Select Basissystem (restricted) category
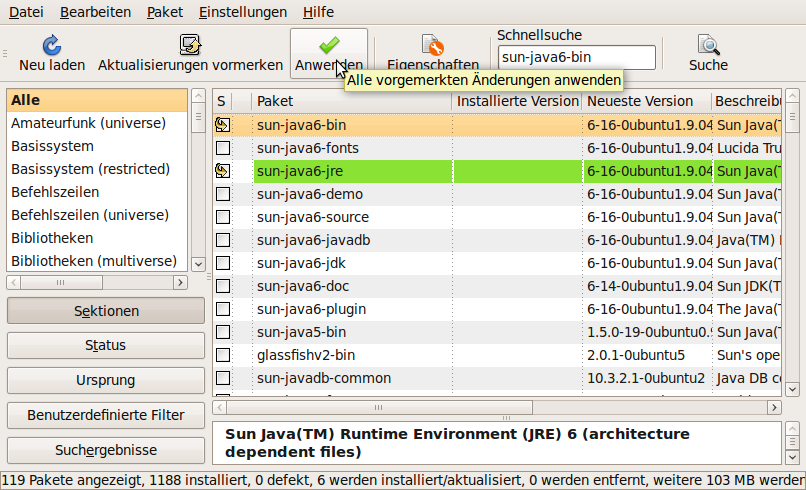This screenshot has width=806, height=490. (97, 169)
